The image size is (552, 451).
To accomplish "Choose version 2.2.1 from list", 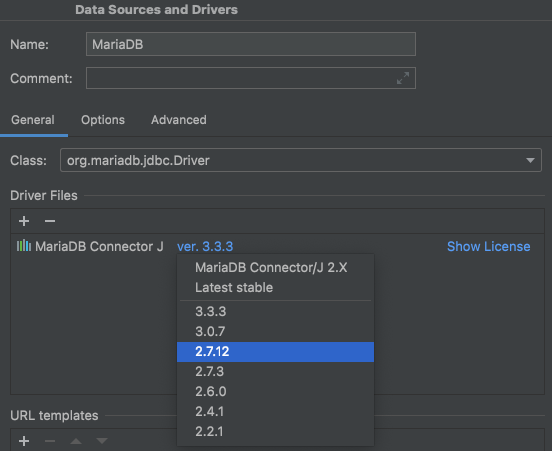I will coord(275,432).
